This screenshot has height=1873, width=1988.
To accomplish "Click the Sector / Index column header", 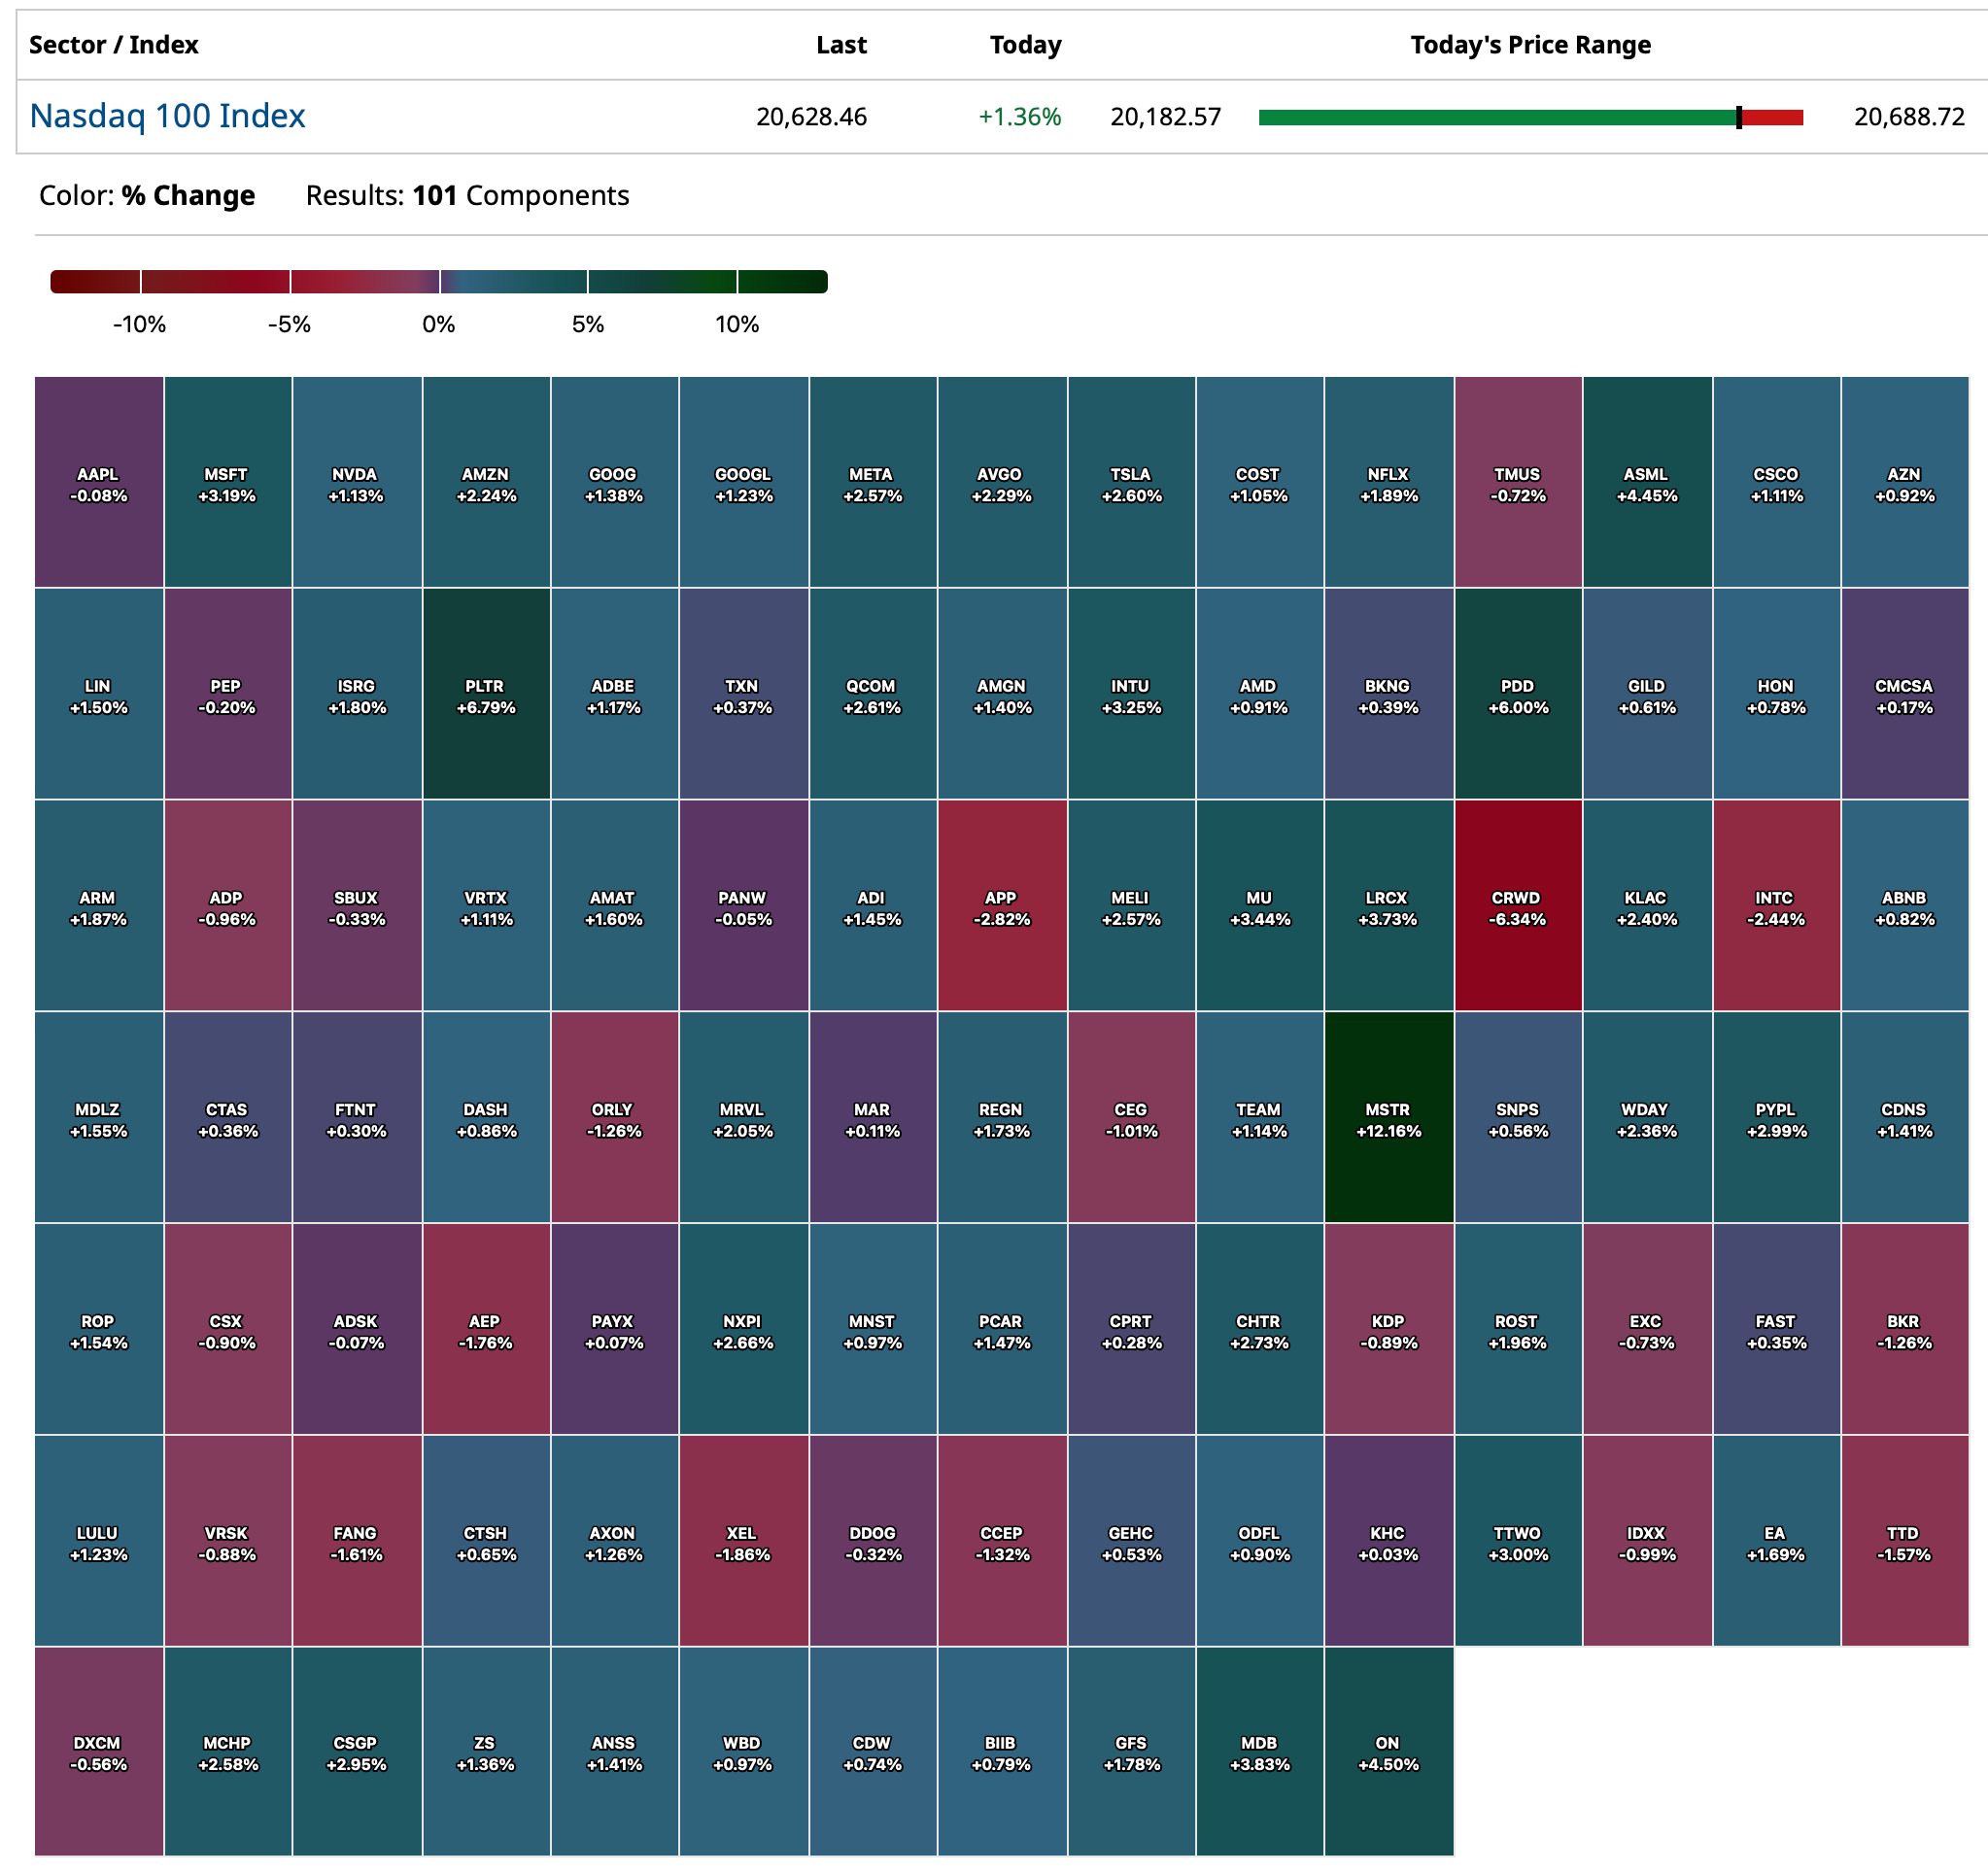I will coord(114,45).
